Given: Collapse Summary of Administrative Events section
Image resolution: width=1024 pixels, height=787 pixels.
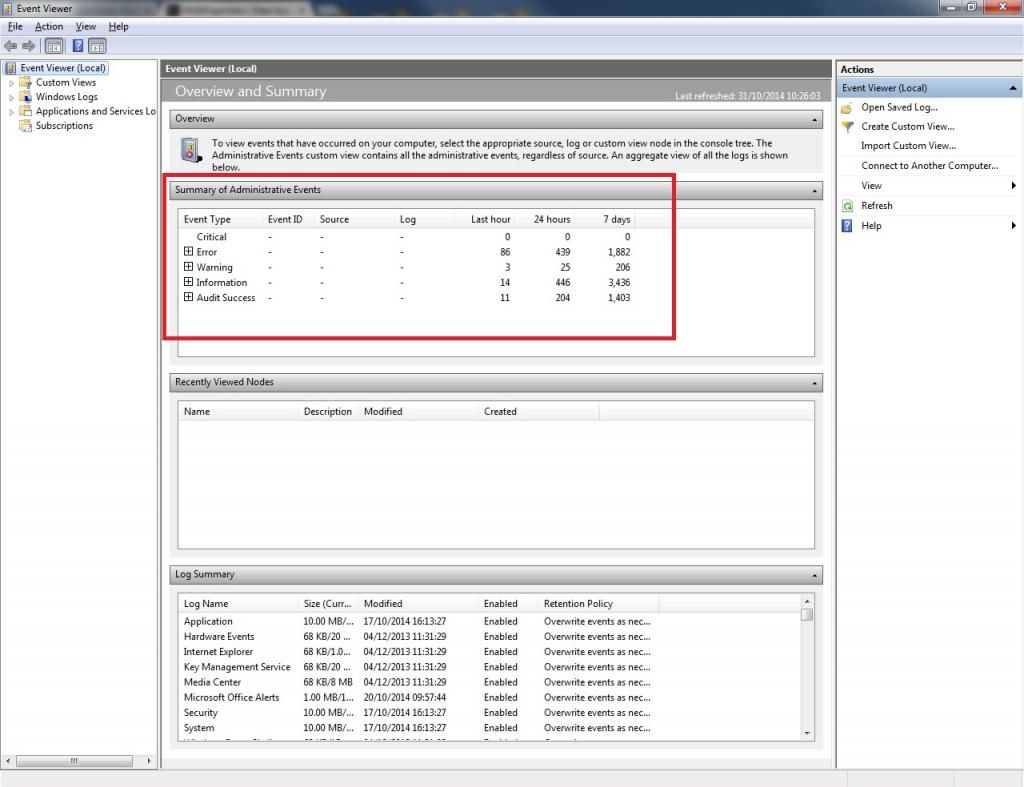Looking at the screenshot, I should point(814,191).
